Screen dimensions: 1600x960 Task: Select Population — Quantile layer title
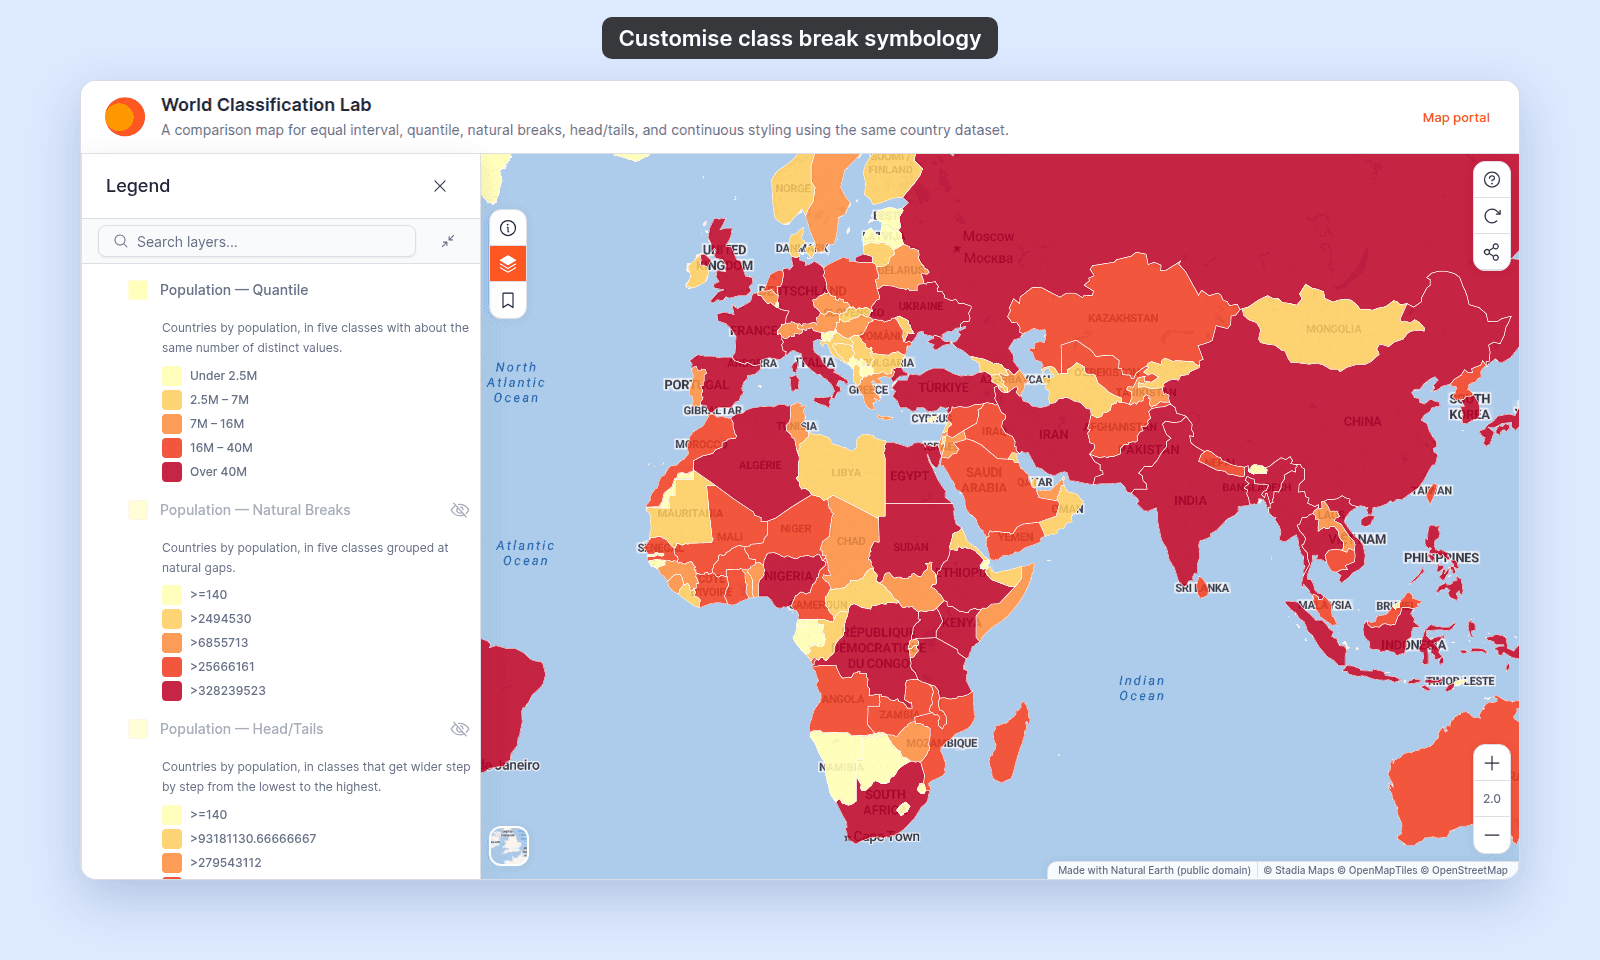point(234,290)
